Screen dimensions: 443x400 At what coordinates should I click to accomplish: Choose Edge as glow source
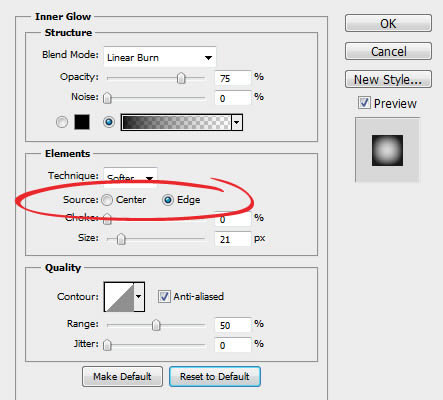pos(168,200)
